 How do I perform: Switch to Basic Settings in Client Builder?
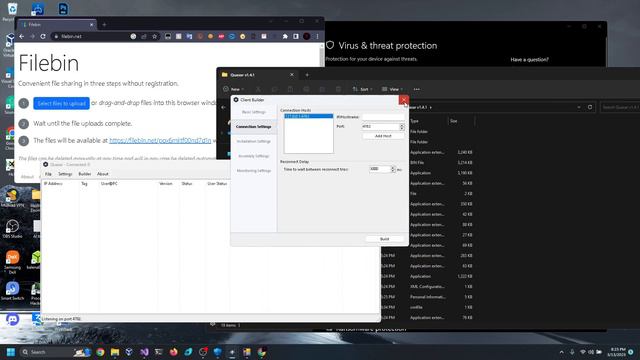(x=253, y=112)
